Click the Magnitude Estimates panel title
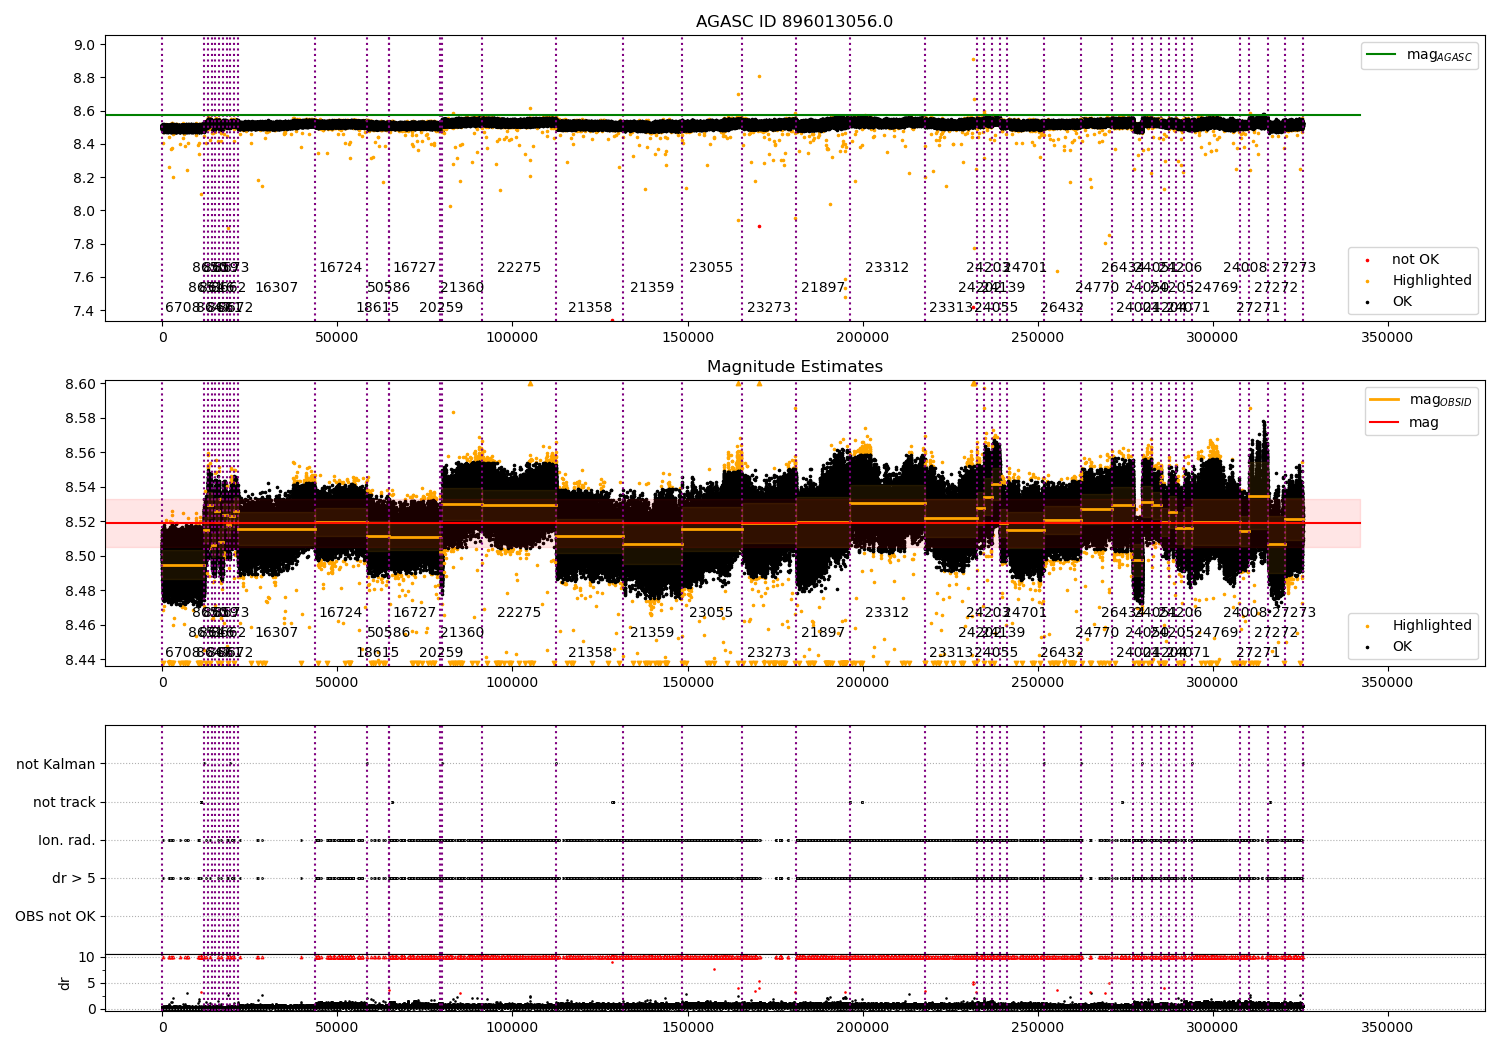 [x=794, y=367]
